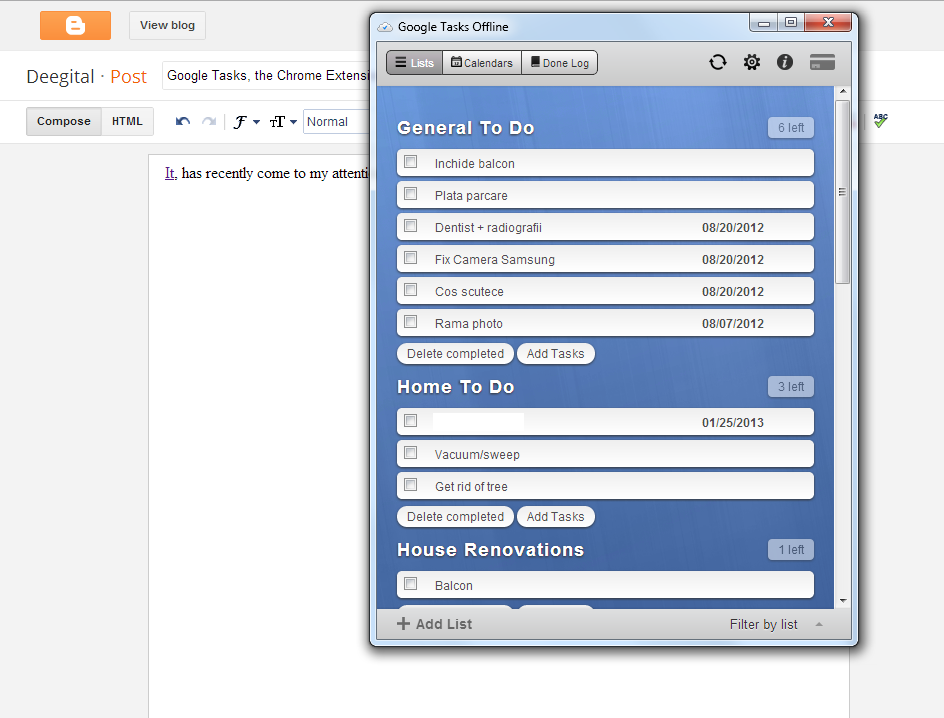Select the Home To Do heading
The height and width of the screenshot is (718, 944).
456,387
